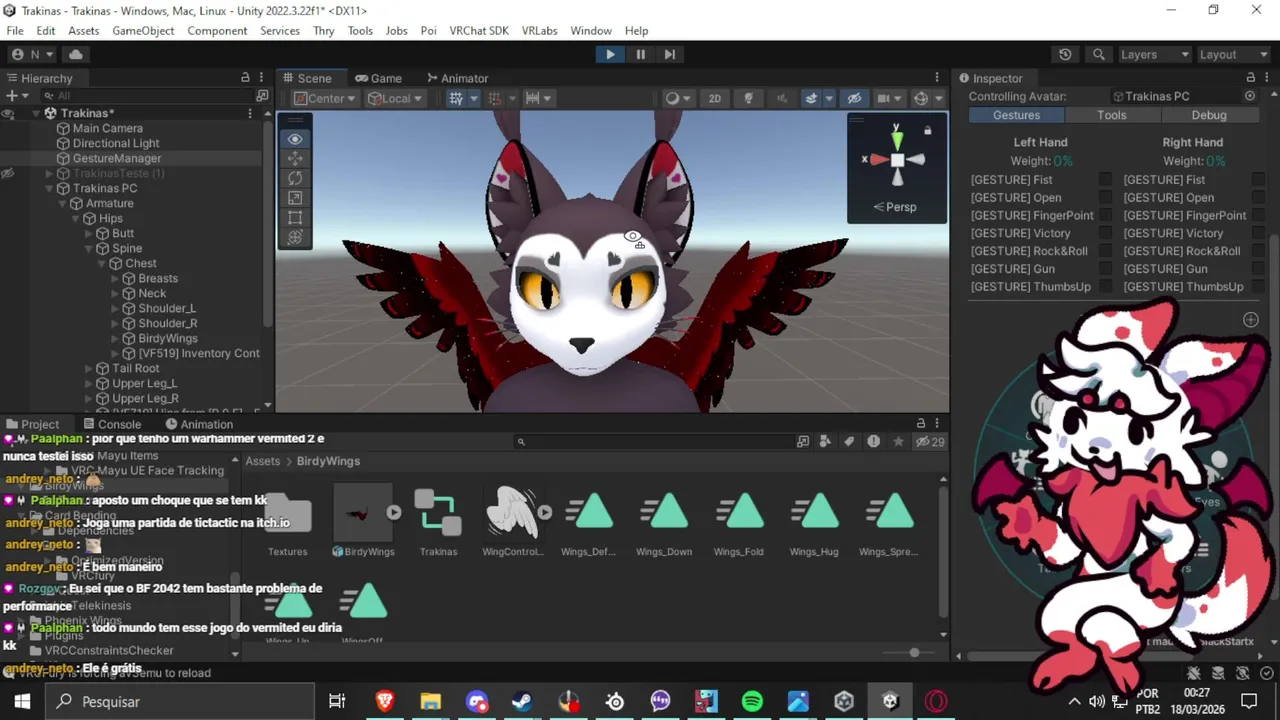Select the Rect tool in Scene overlay

[x=295, y=217]
